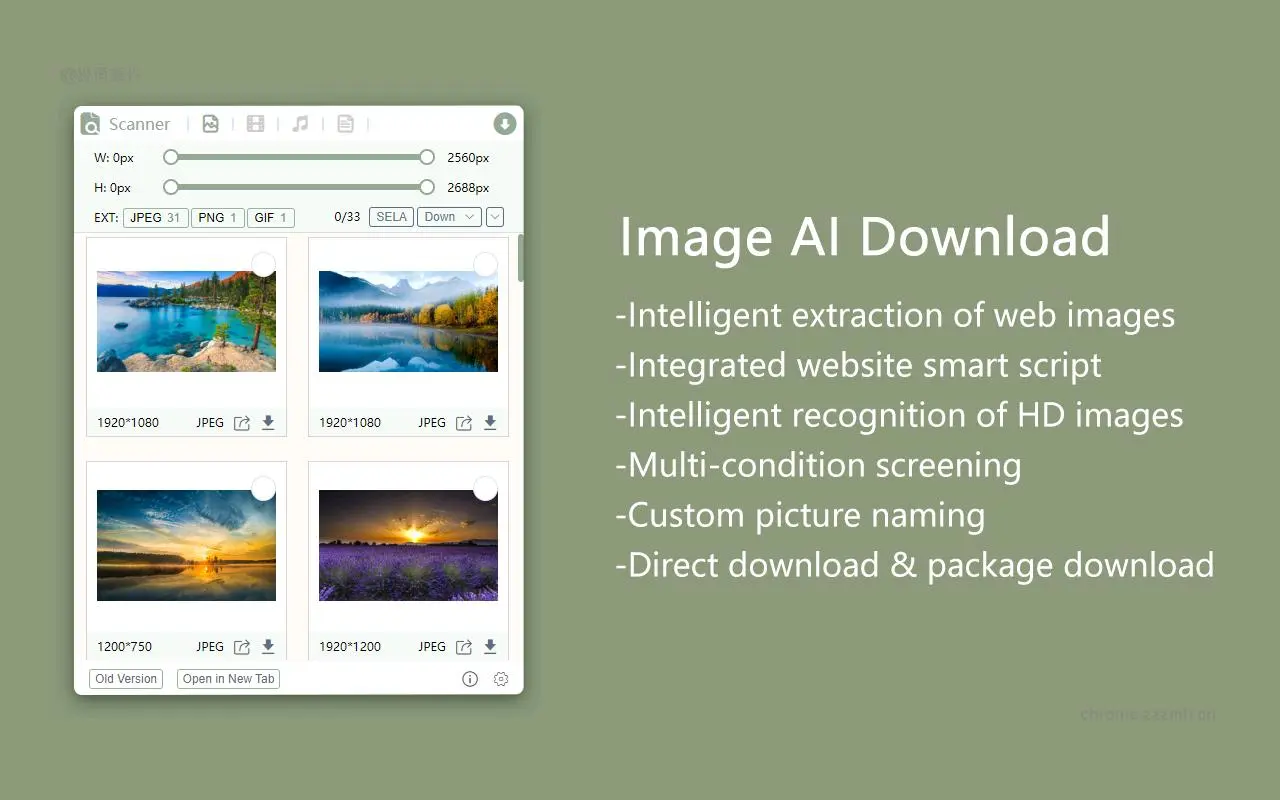Switch to the image scanning mode icon
This screenshot has width=1280, height=800.
point(210,123)
